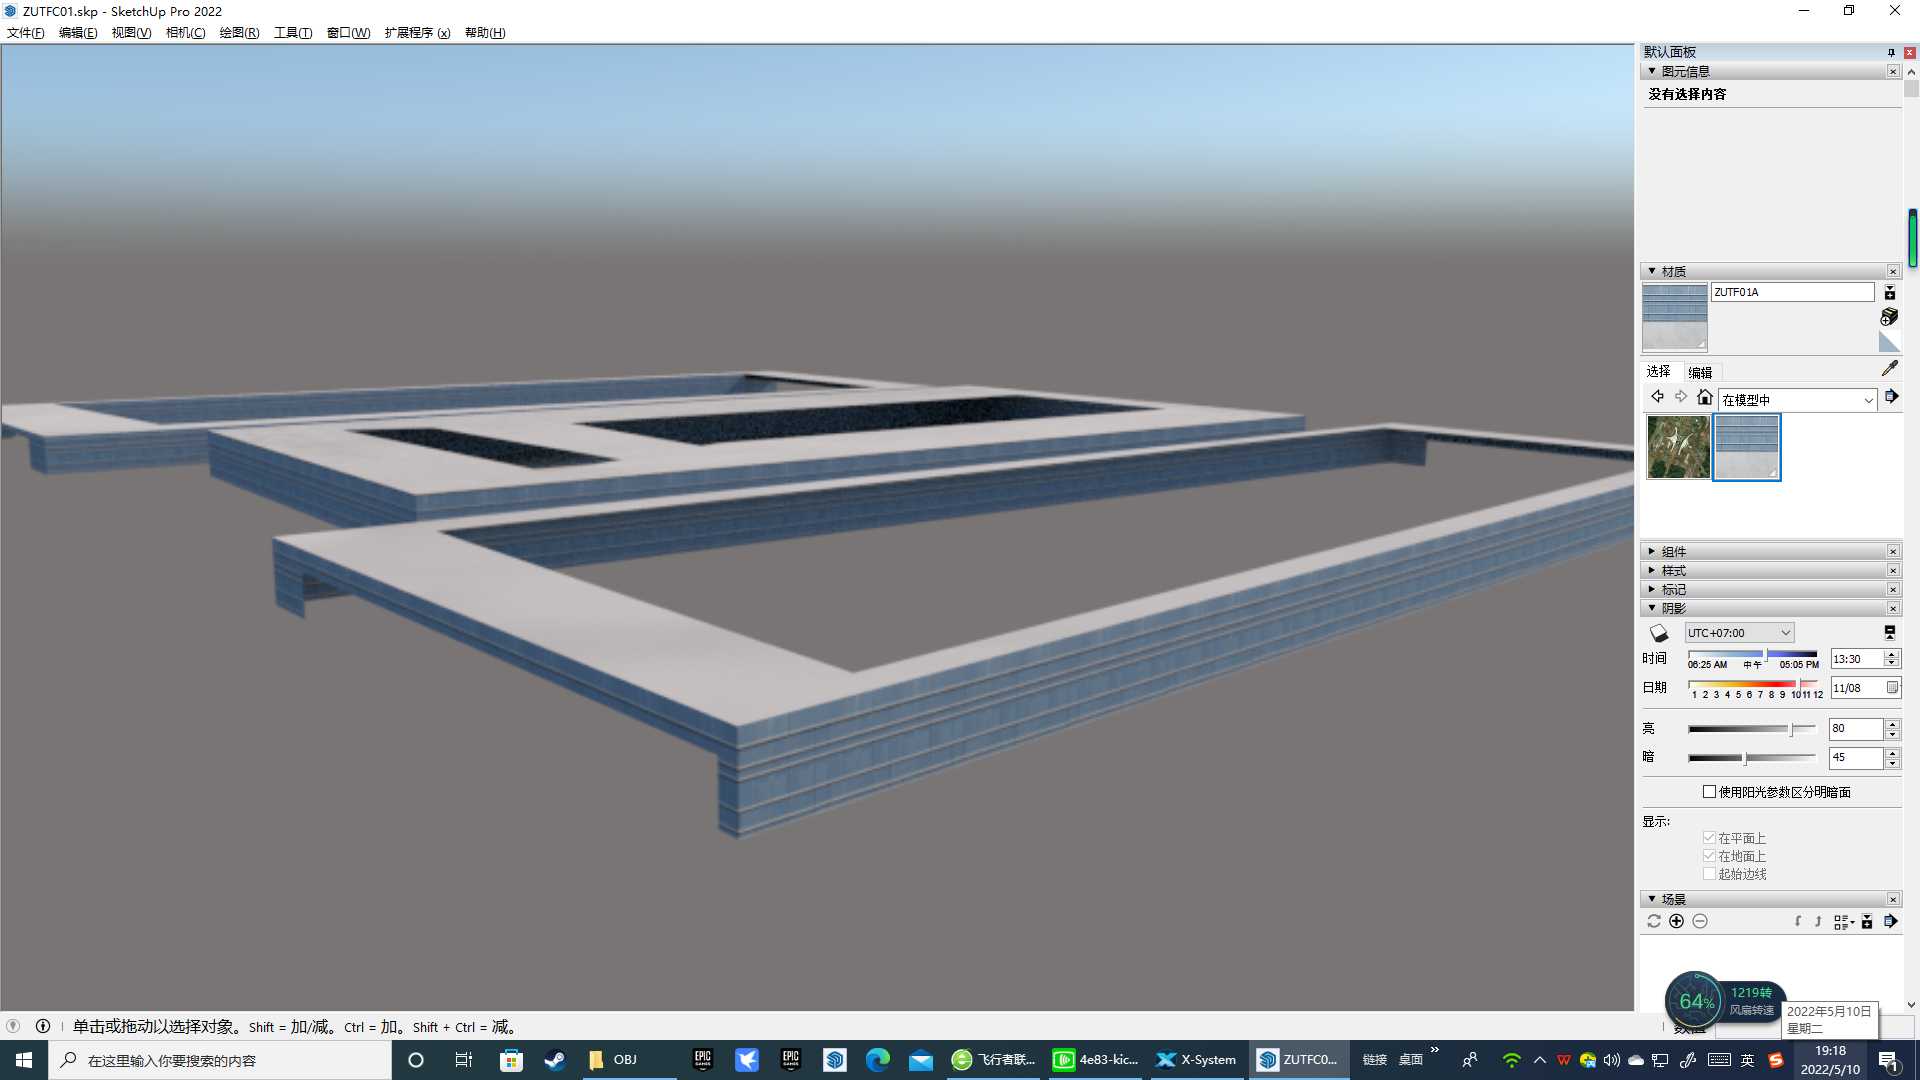The image size is (1920, 1080).
Task: Open material library details arrow menu
Action: [1891, 397]
